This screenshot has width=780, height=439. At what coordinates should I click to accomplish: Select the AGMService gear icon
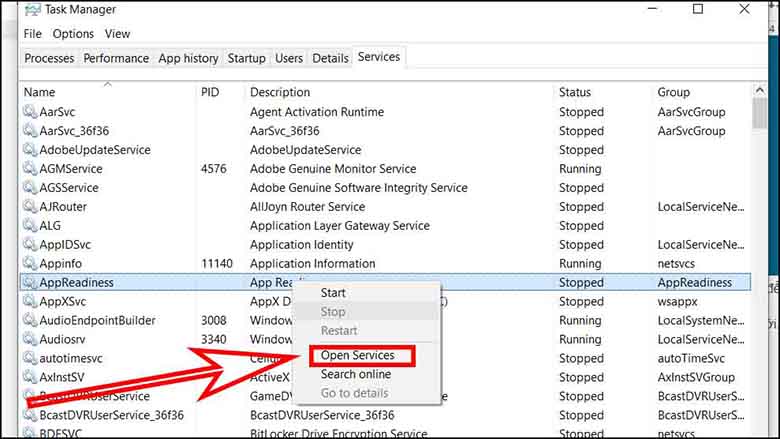(x=30, y=169)
